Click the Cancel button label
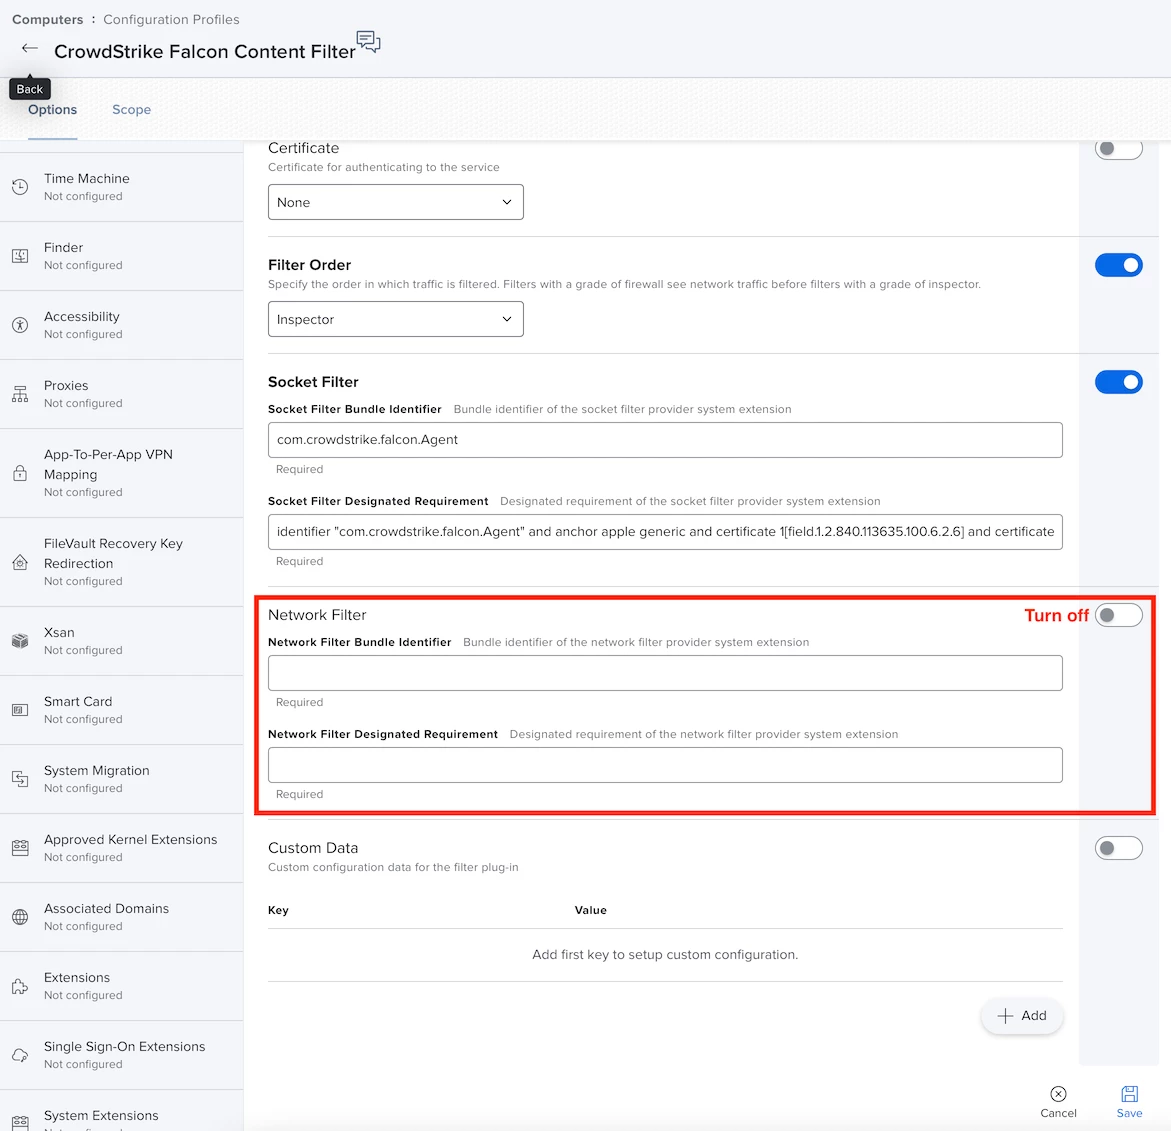The height and width of the screenshot is (1131, 1171). click(1058, 1113)
